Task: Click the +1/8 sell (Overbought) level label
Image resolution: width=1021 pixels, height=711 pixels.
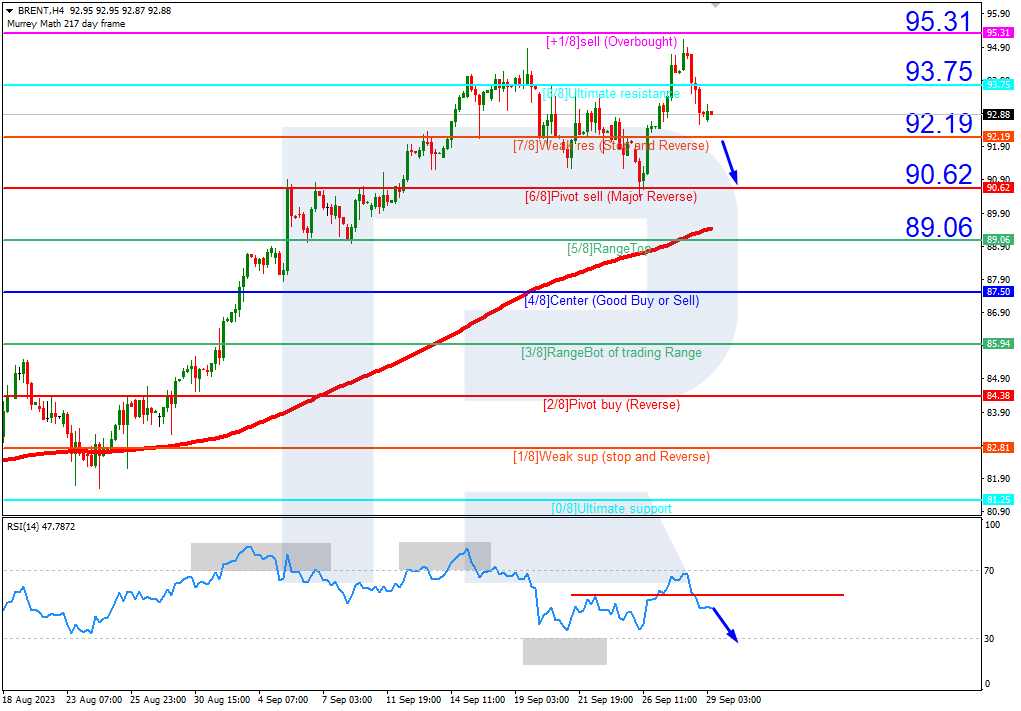Action: coord(611,42)
